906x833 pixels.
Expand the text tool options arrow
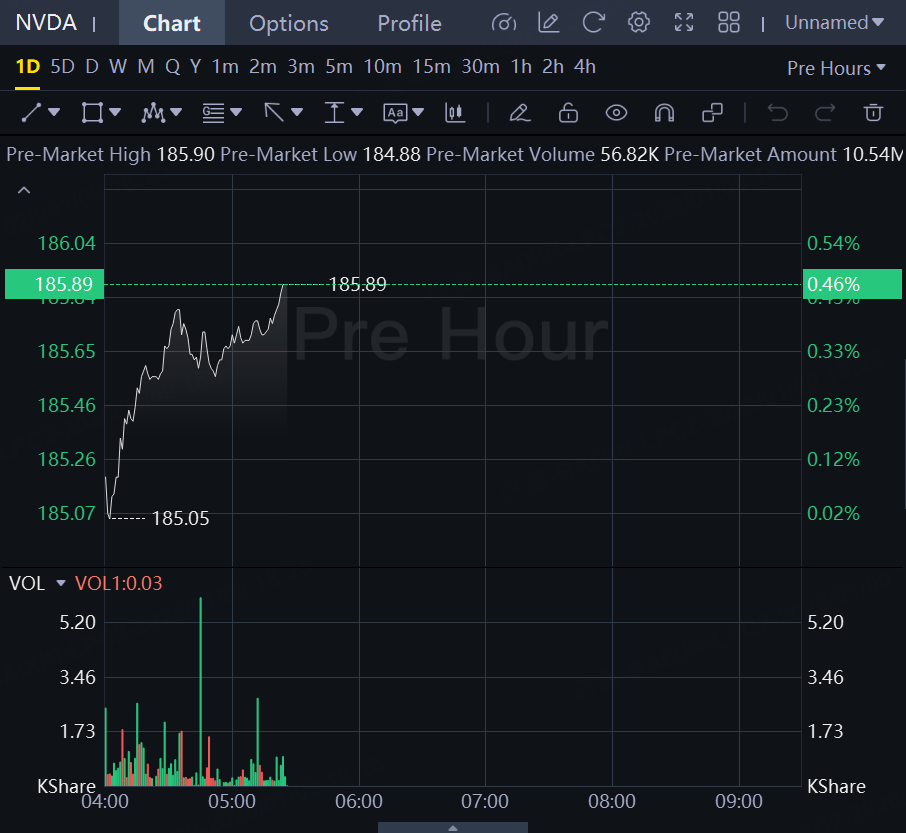[x=418, y=112]
